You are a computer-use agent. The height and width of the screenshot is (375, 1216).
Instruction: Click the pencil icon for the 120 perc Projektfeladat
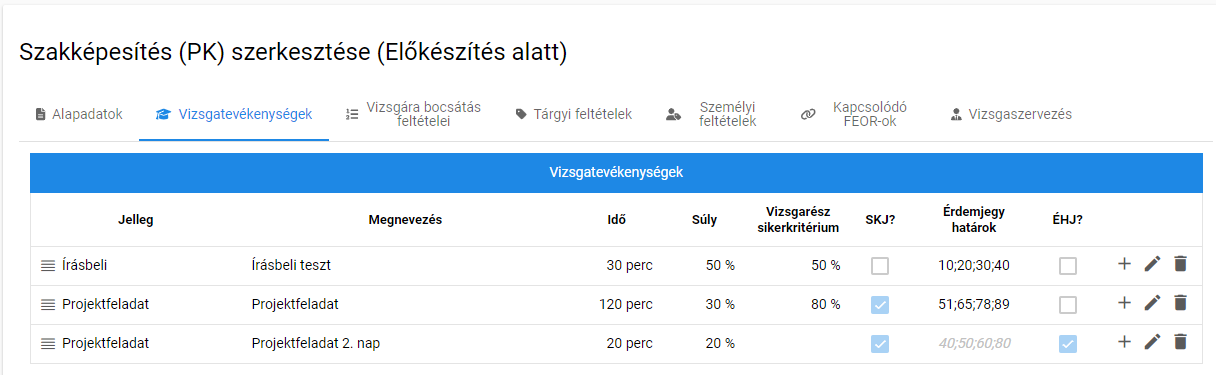(1152, 303)
